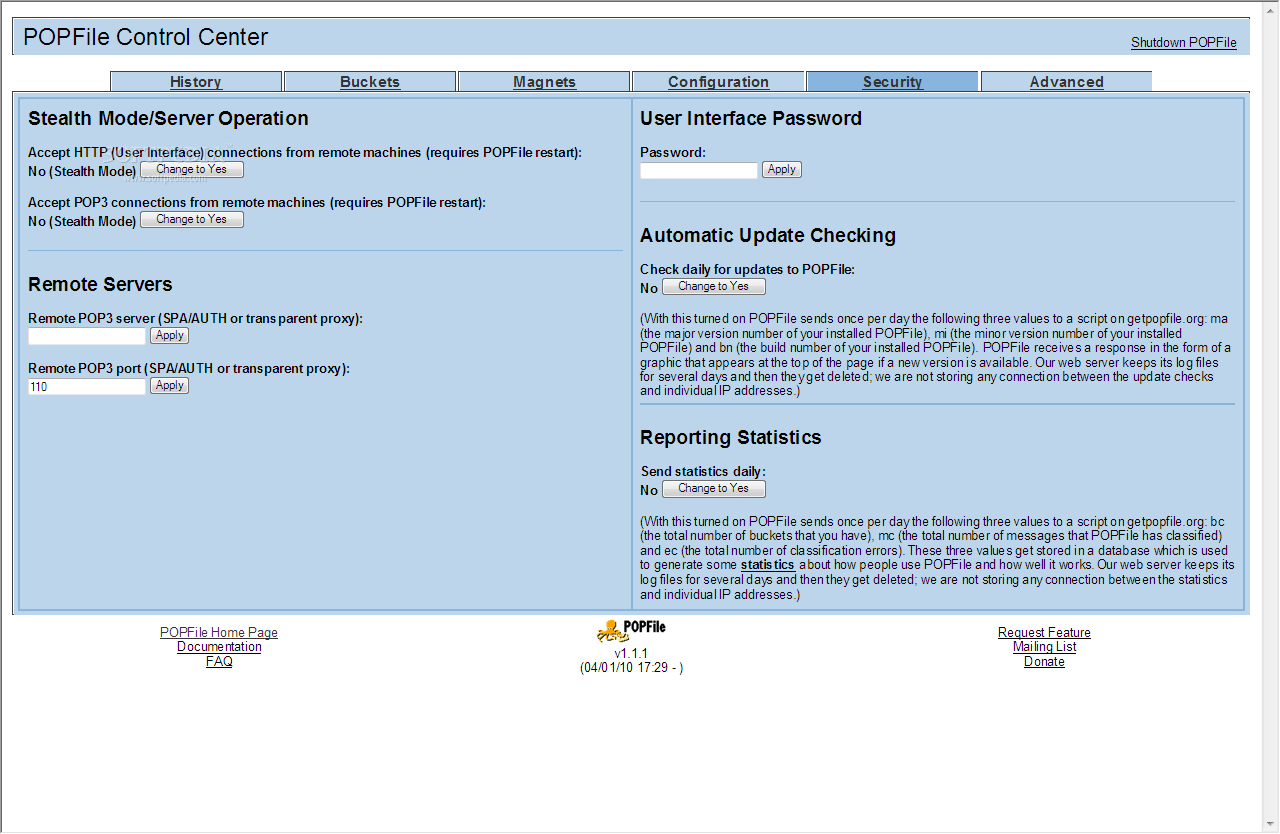This screenshot has width=1280, height=834.
Task: Click the 'User Interface Password' heading
Action: point(751,119)
